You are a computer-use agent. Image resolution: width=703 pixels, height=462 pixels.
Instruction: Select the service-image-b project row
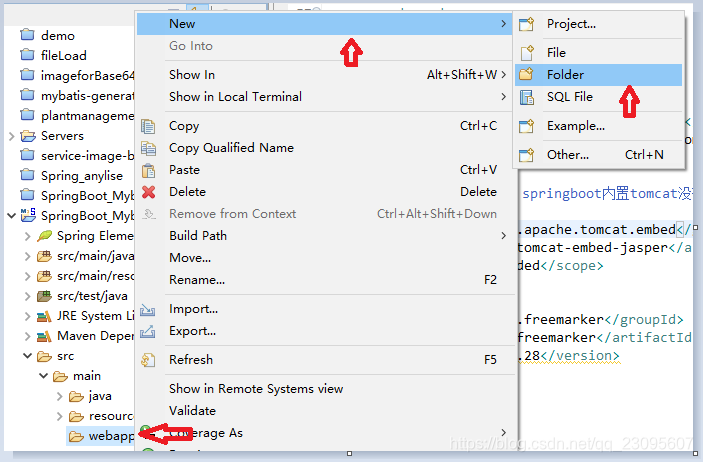point(77,156)
